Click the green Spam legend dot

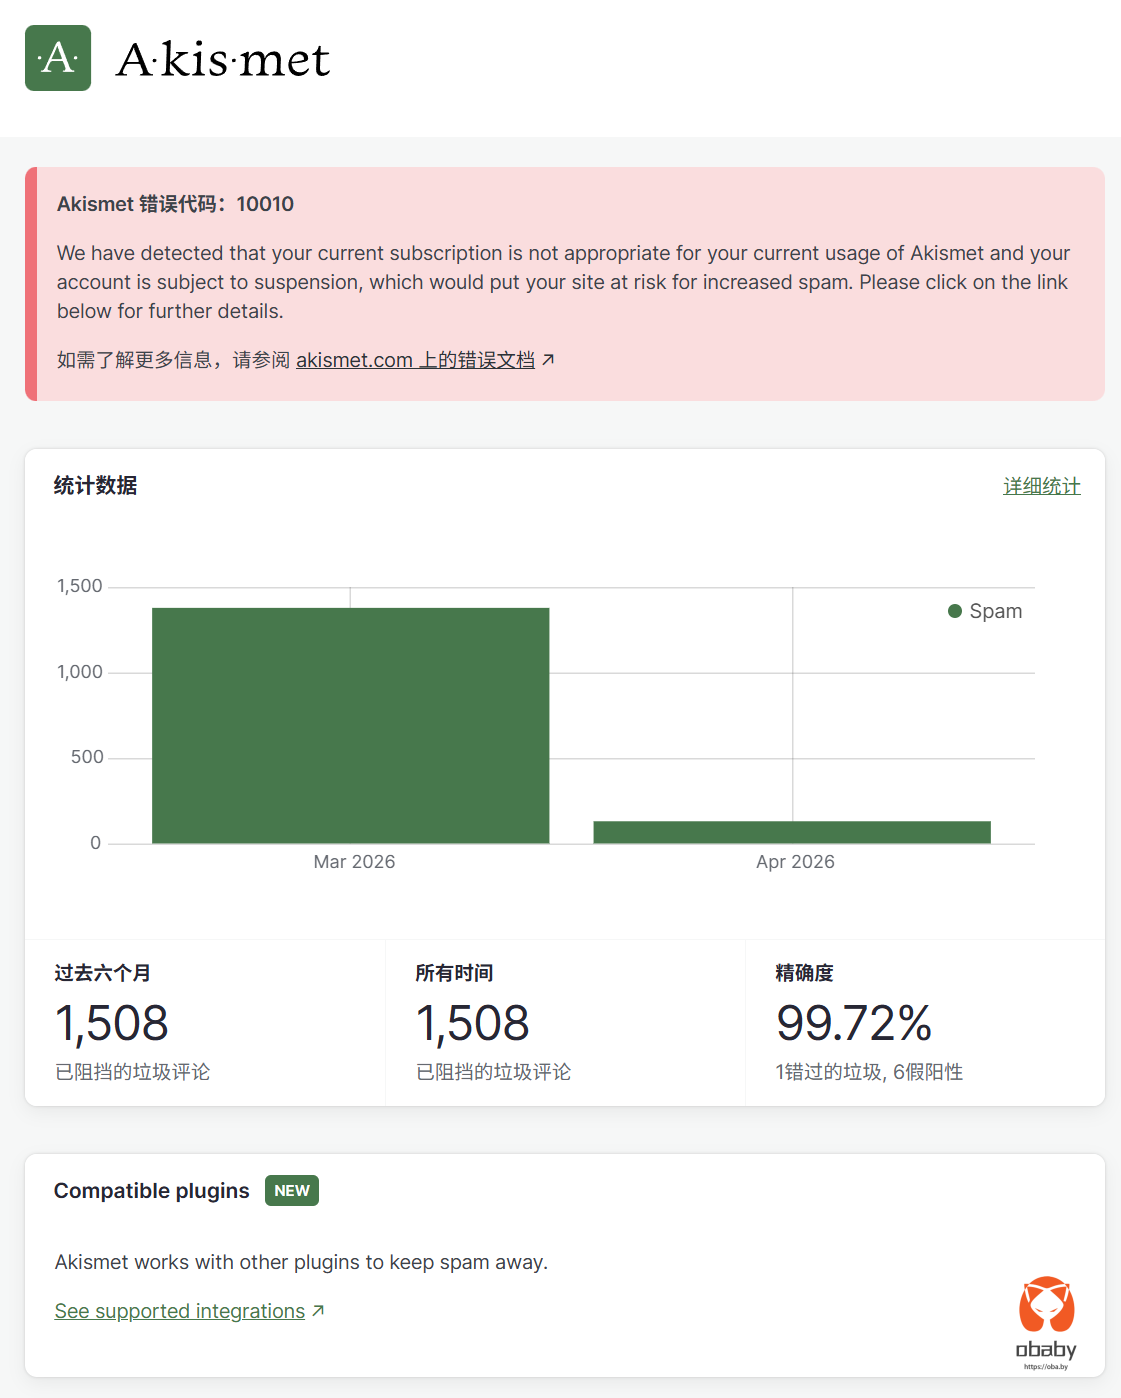pyautogui.click(x=954, y=611)
